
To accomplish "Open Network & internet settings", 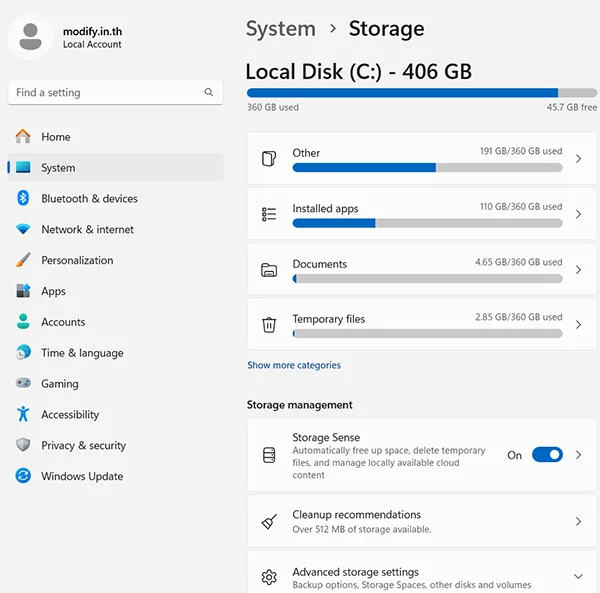I will click(x=115, y=229).
